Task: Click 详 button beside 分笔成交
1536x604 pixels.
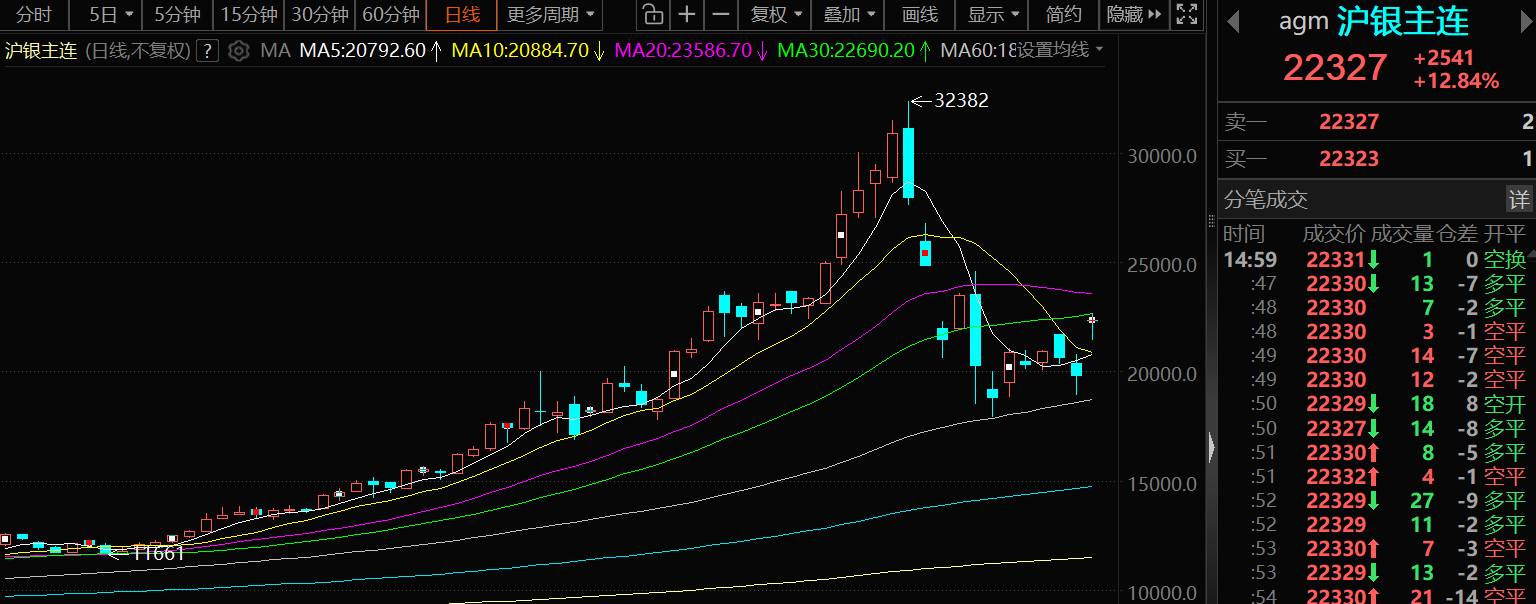Action: pyautogui.click(x=1519, y=200)
